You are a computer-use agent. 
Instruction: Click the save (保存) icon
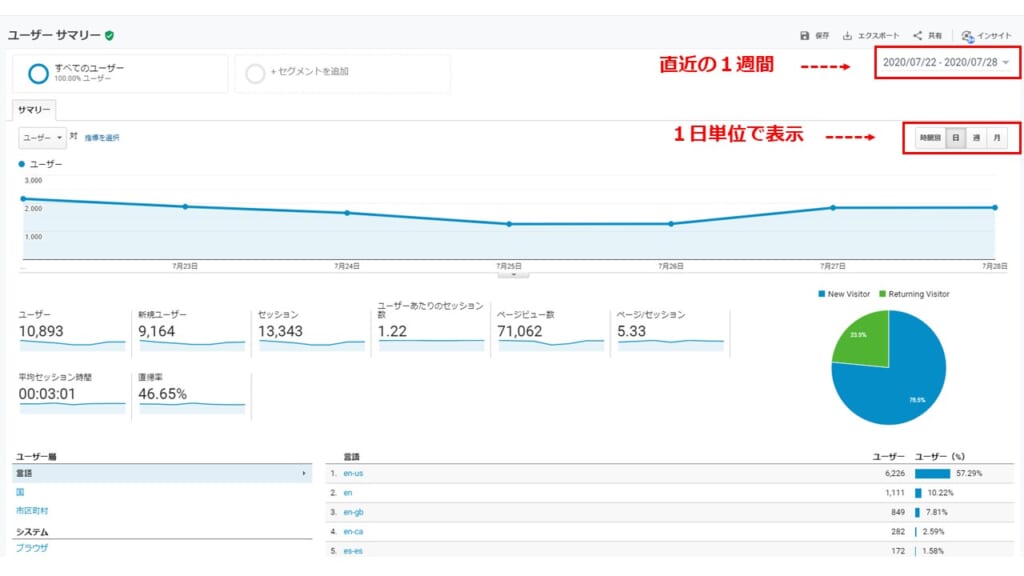[x=805, y=35]
